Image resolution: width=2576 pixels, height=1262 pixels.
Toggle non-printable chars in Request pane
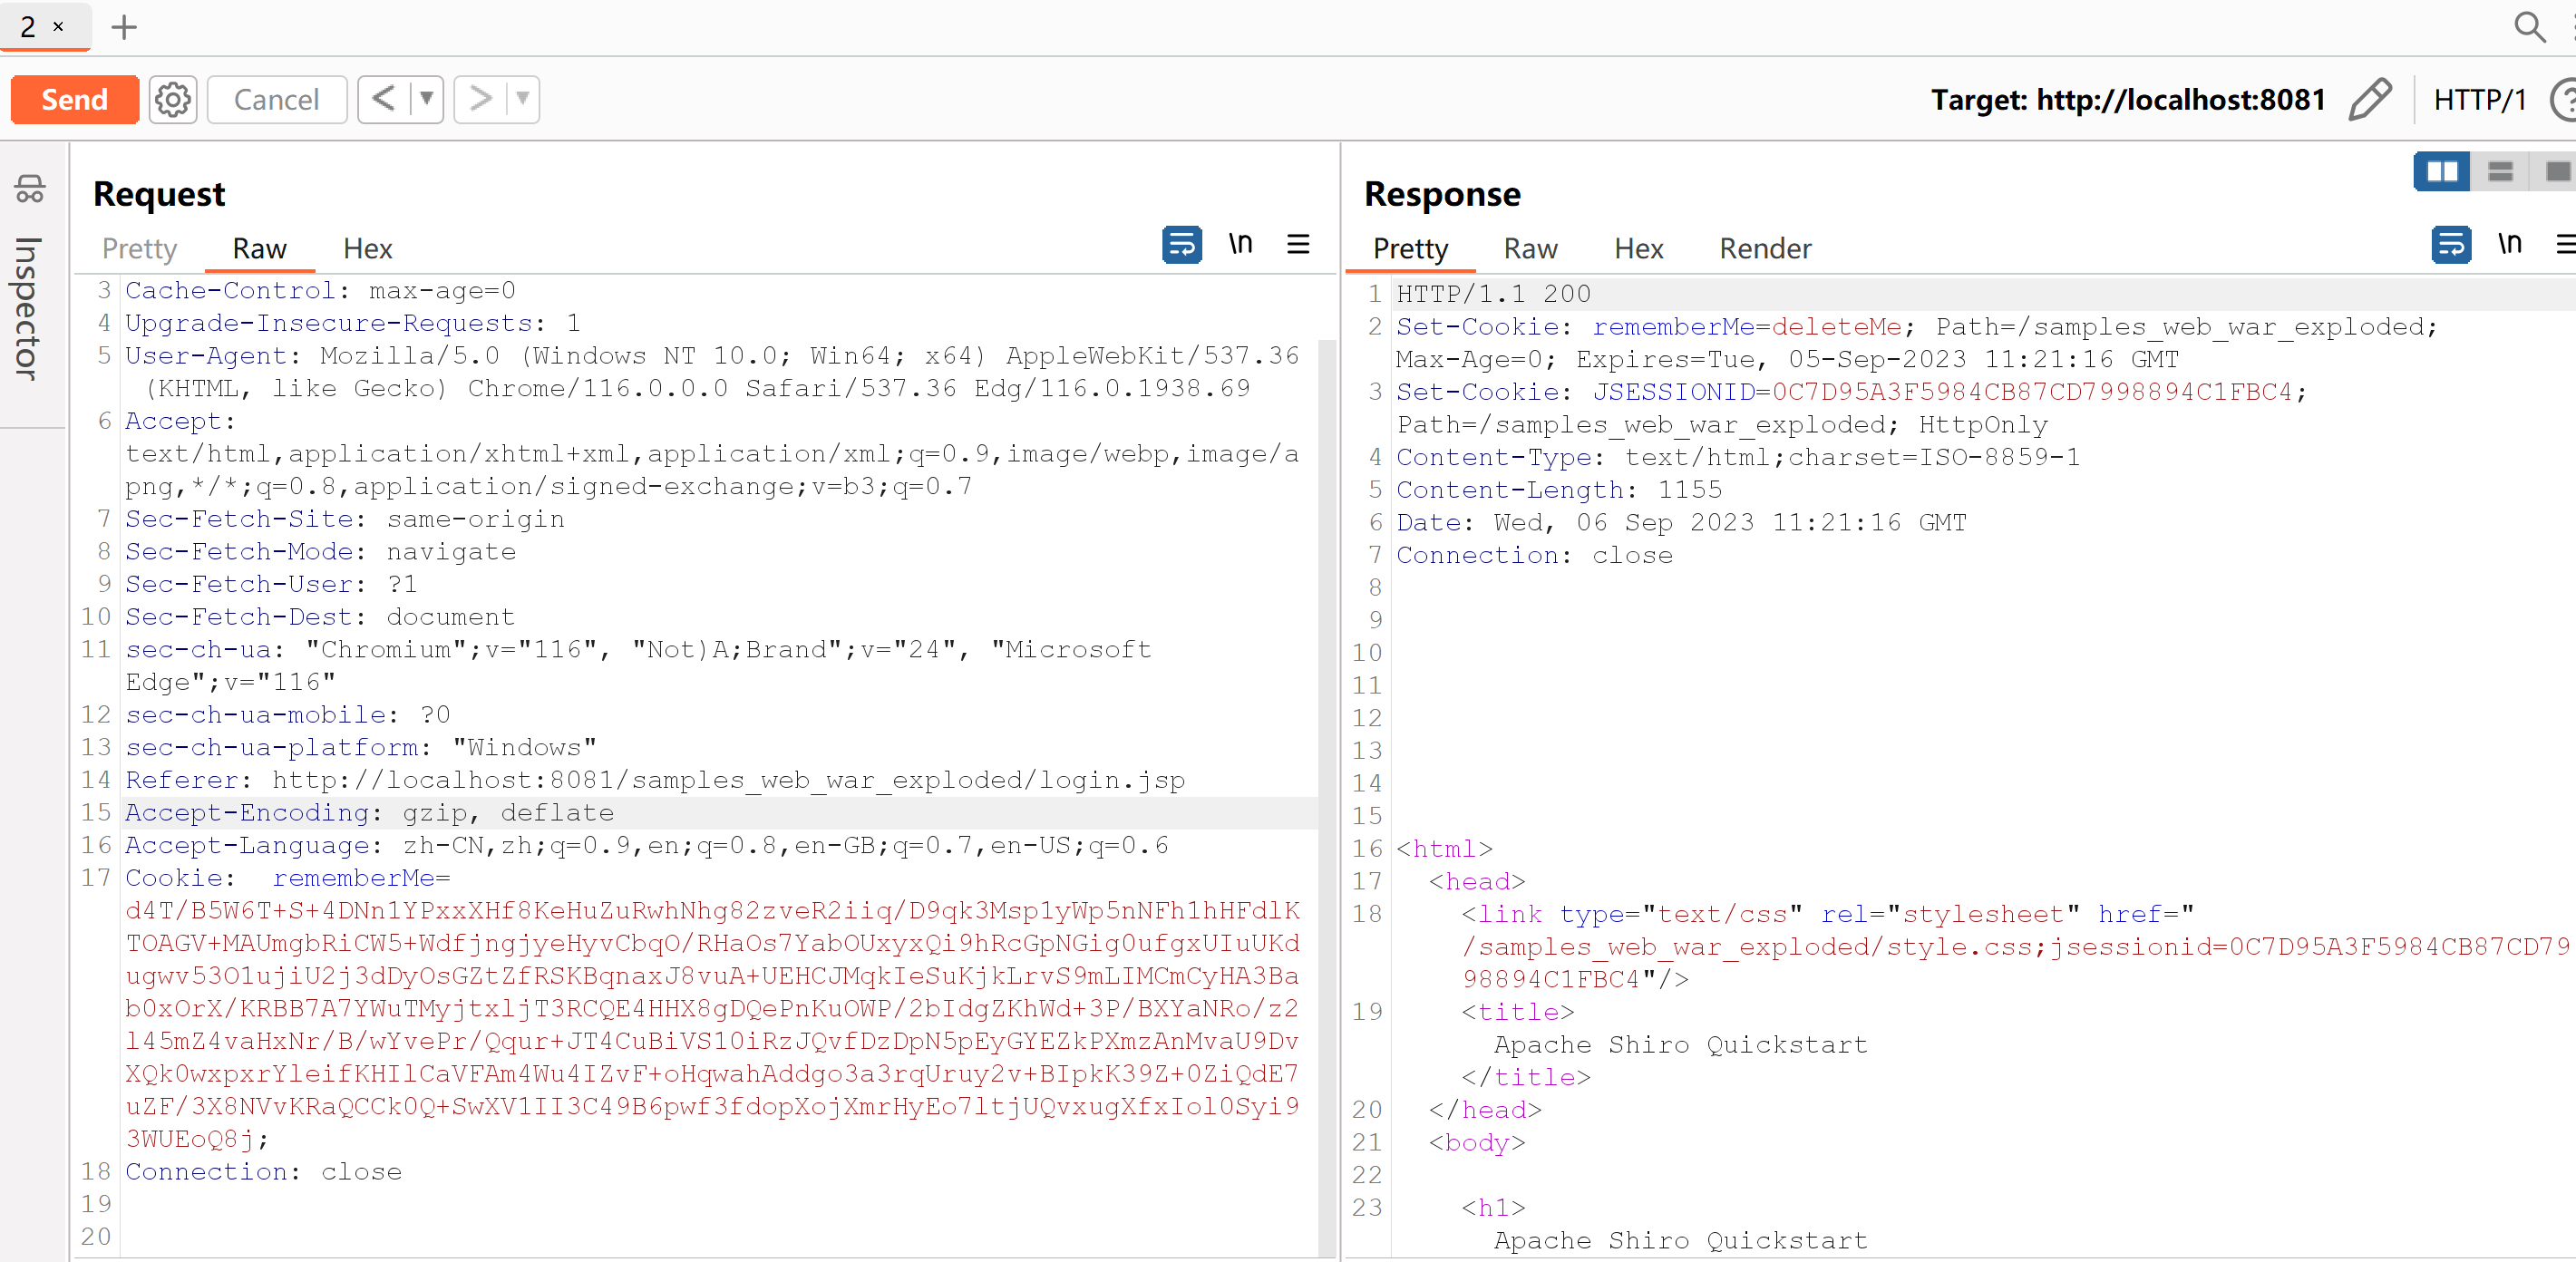(1240, 244)
